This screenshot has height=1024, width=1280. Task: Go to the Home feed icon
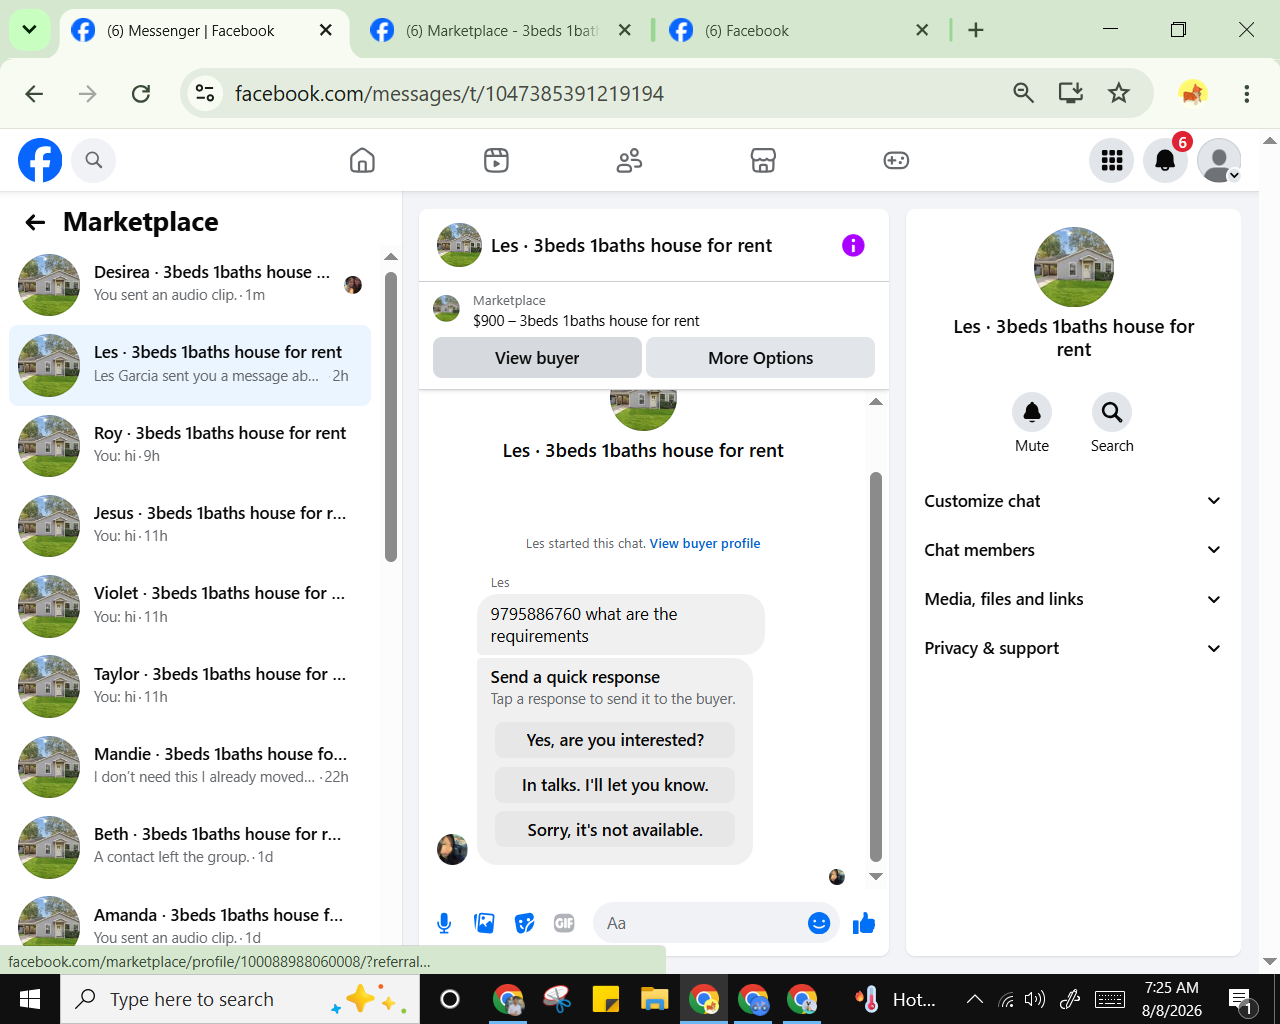(362, 160)
